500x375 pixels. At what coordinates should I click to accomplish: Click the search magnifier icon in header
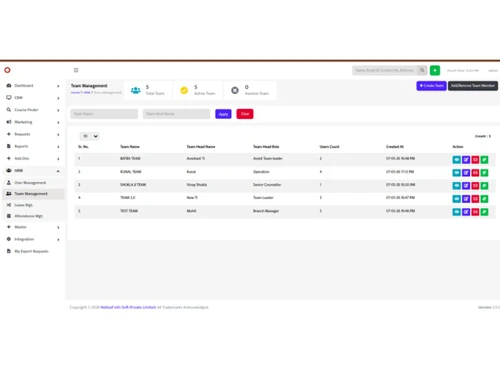(422, 70)
